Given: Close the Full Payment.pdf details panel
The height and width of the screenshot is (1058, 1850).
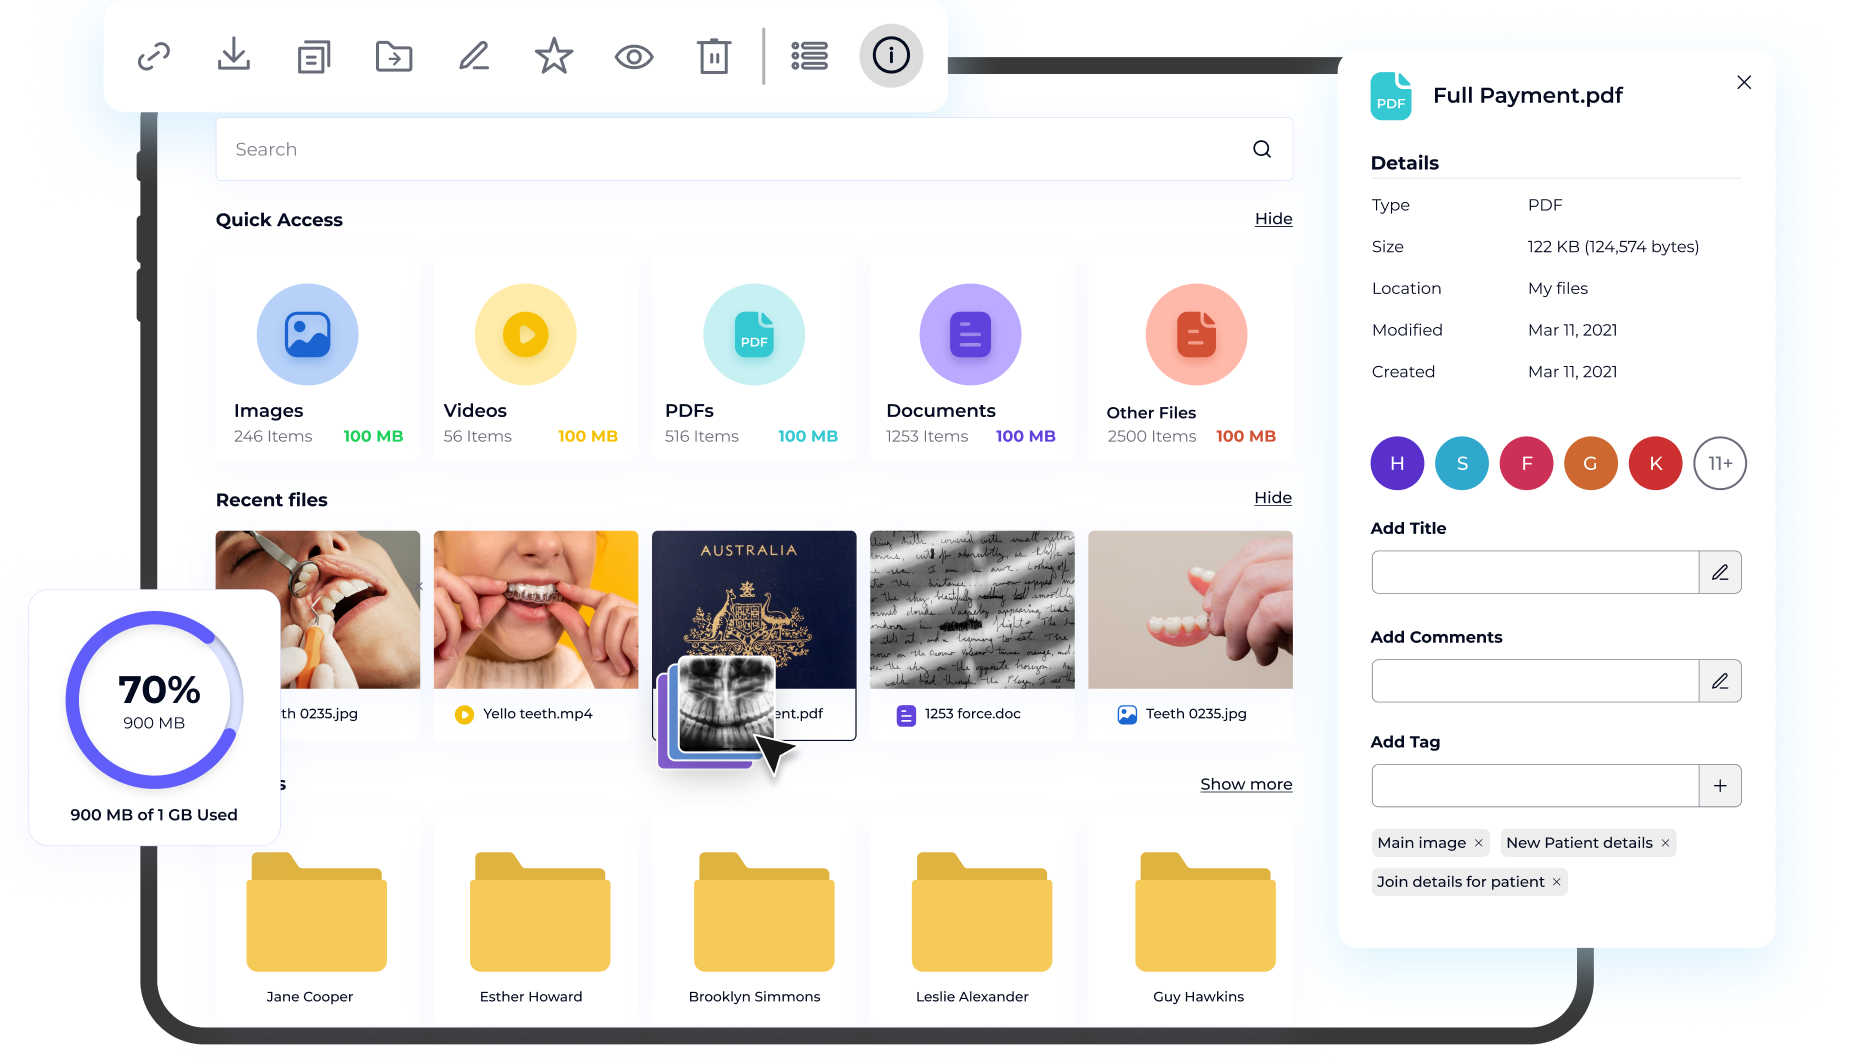Looking at the screenshot, I should 1744,82.
